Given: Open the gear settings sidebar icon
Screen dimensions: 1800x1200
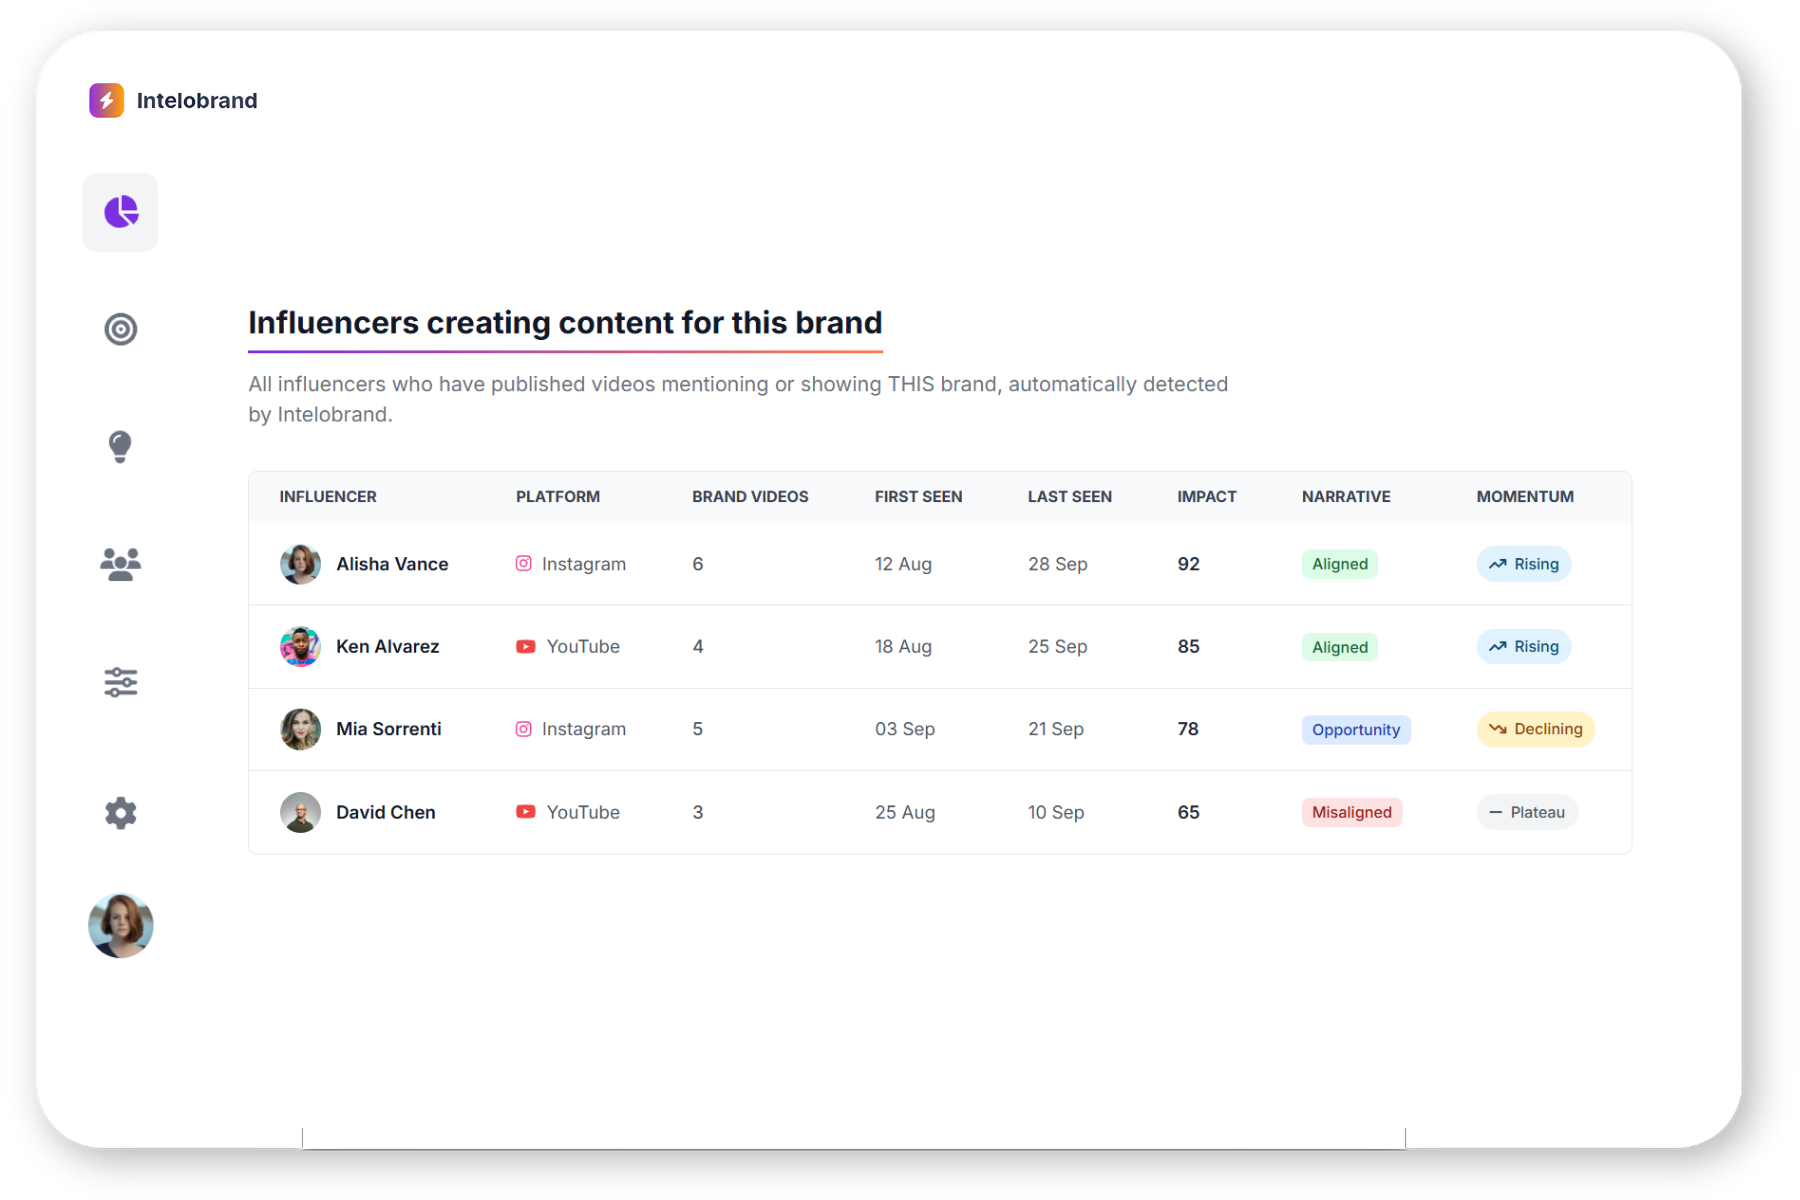Looking at the screenshot, I should 120,812.
